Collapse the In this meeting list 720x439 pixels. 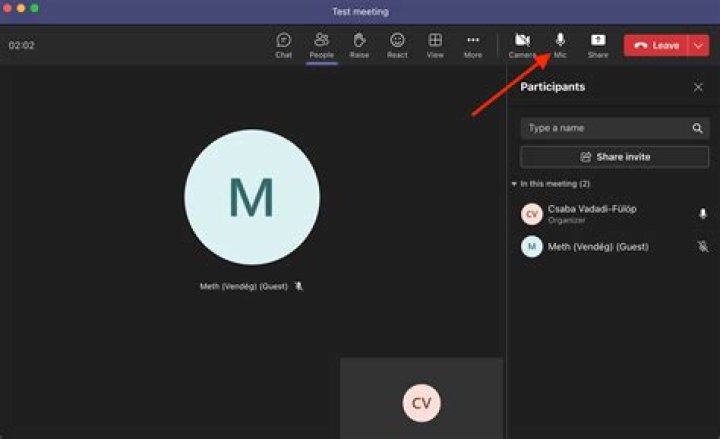514,184
